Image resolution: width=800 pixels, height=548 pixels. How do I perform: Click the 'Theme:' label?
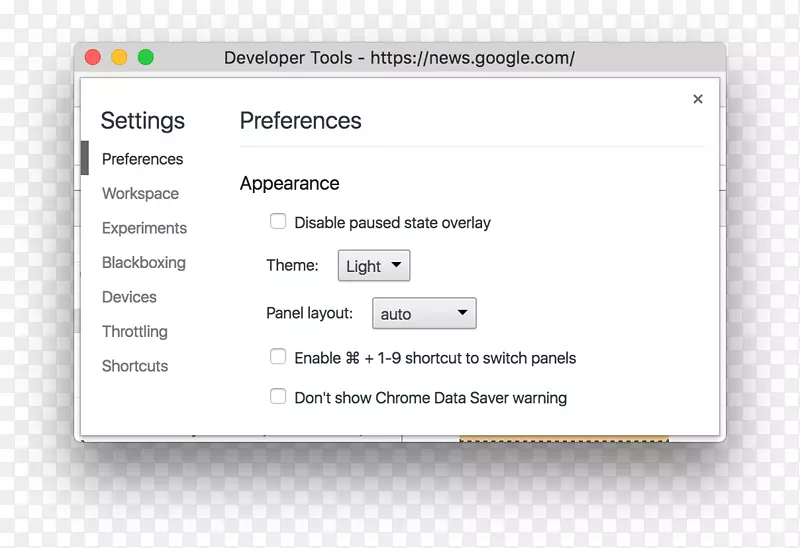(292, 265)
